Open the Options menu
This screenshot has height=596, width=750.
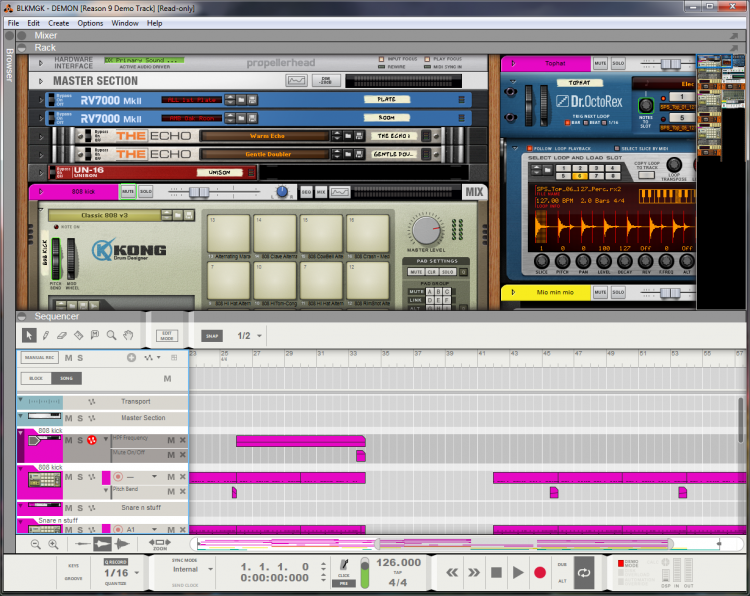[x=90, y=22]
